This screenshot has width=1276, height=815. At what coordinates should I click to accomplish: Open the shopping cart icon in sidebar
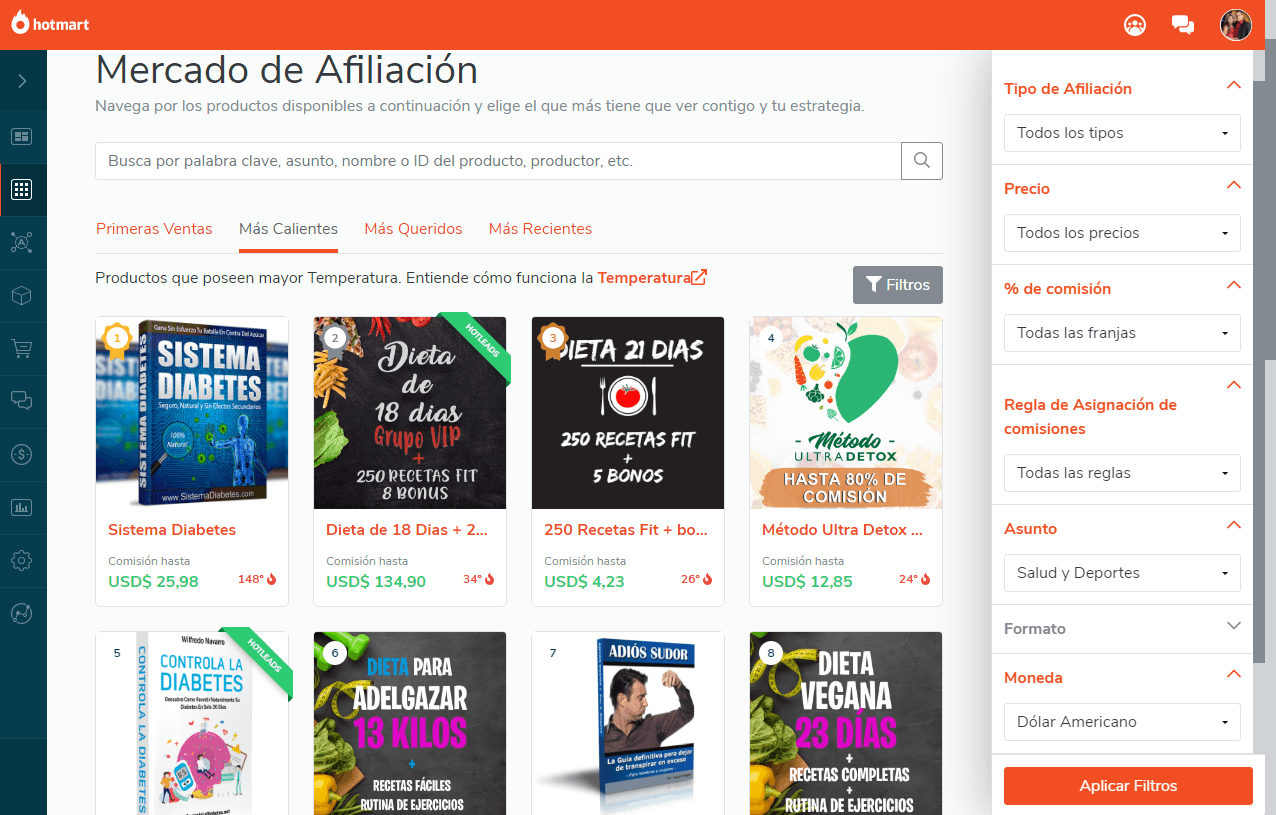(x=22, y=348)
